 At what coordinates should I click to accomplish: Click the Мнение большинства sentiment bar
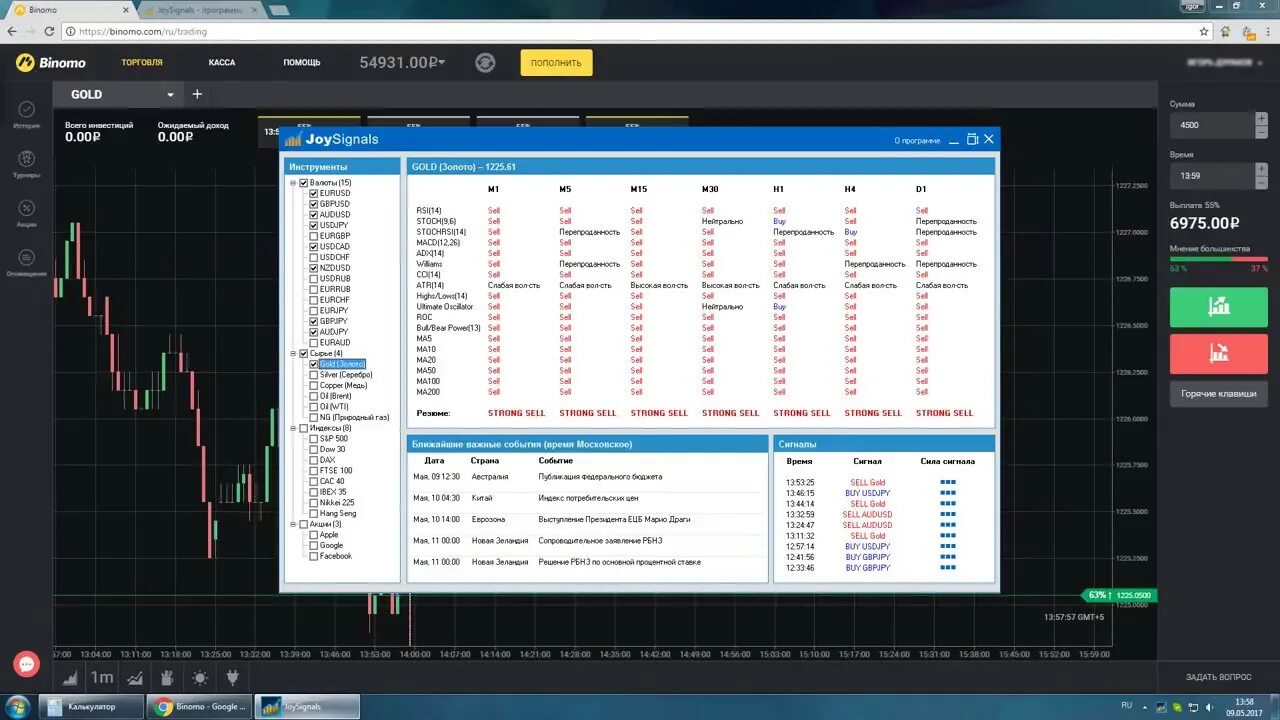(x=1218, y=259)
